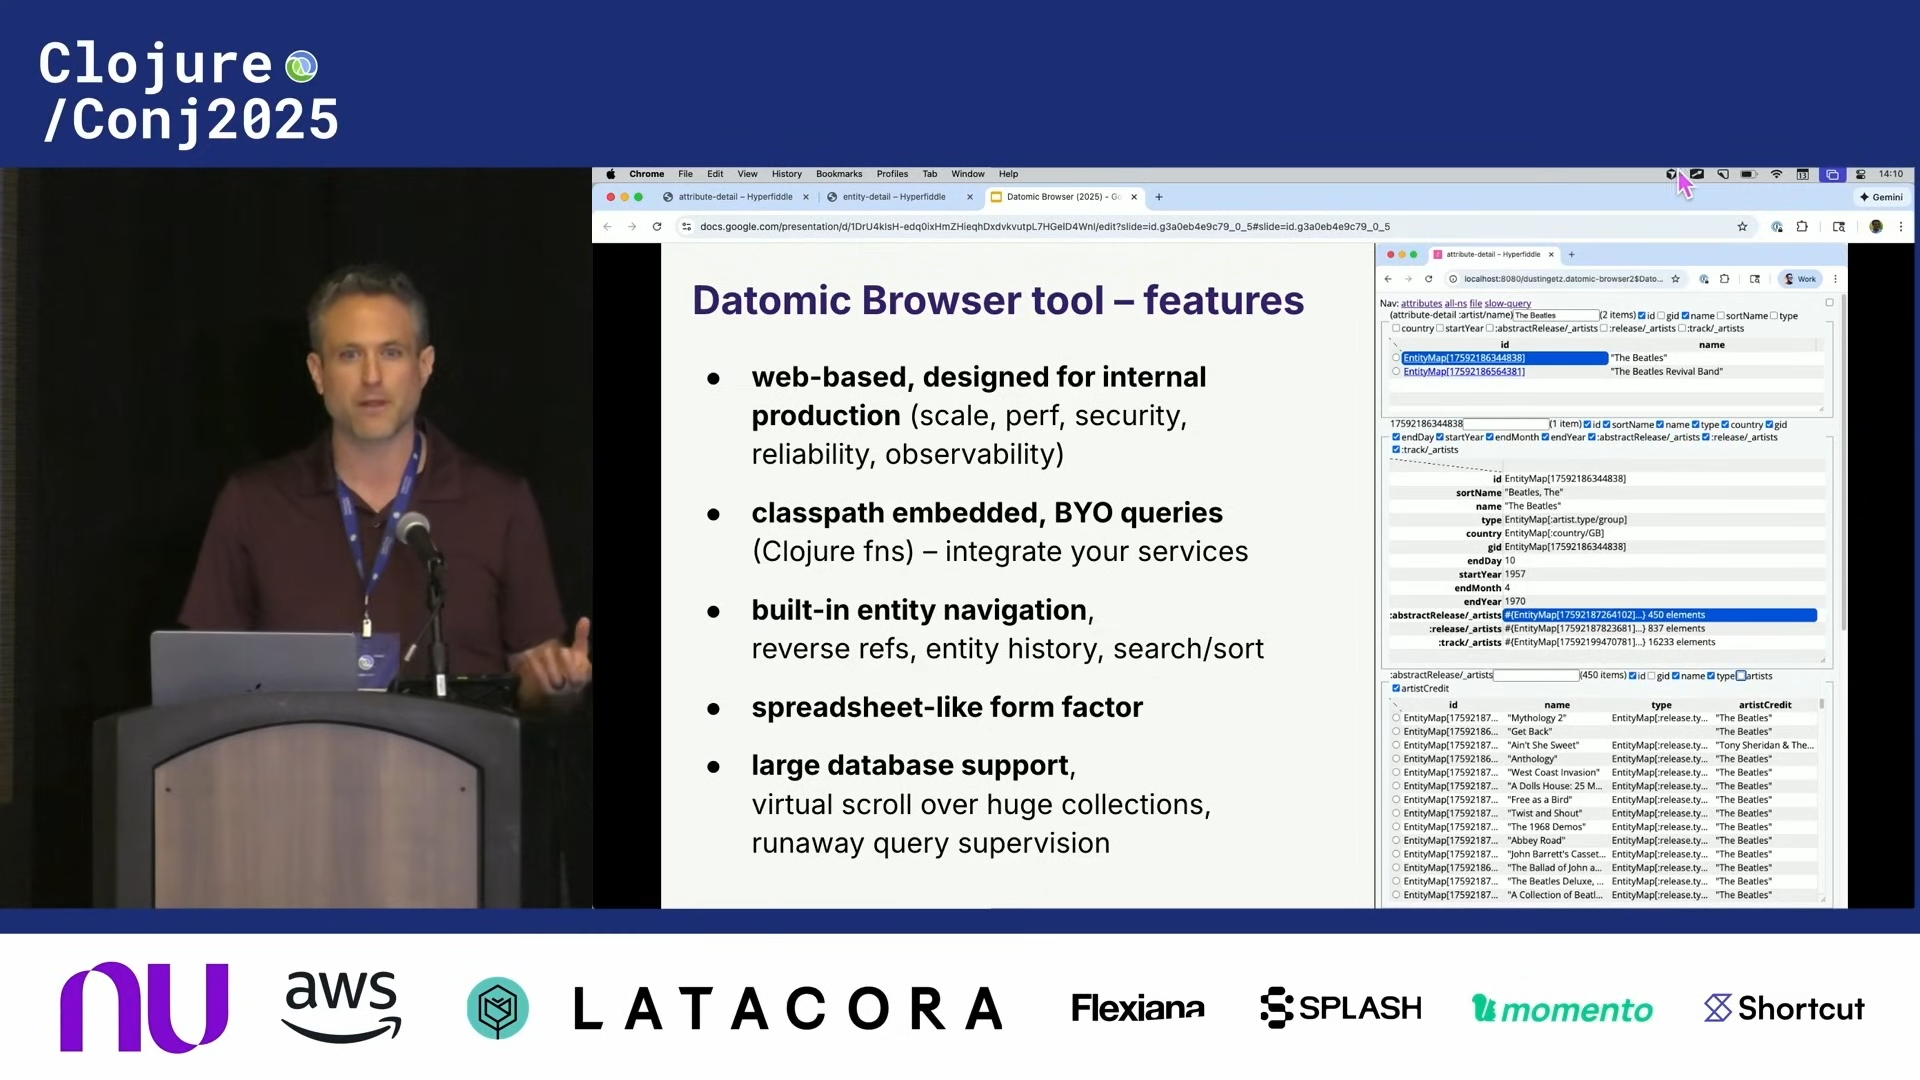Switch to the entity-detail – Hyperfiddle tab
Screen dimensions: 1920x1080
coord(895,197)
